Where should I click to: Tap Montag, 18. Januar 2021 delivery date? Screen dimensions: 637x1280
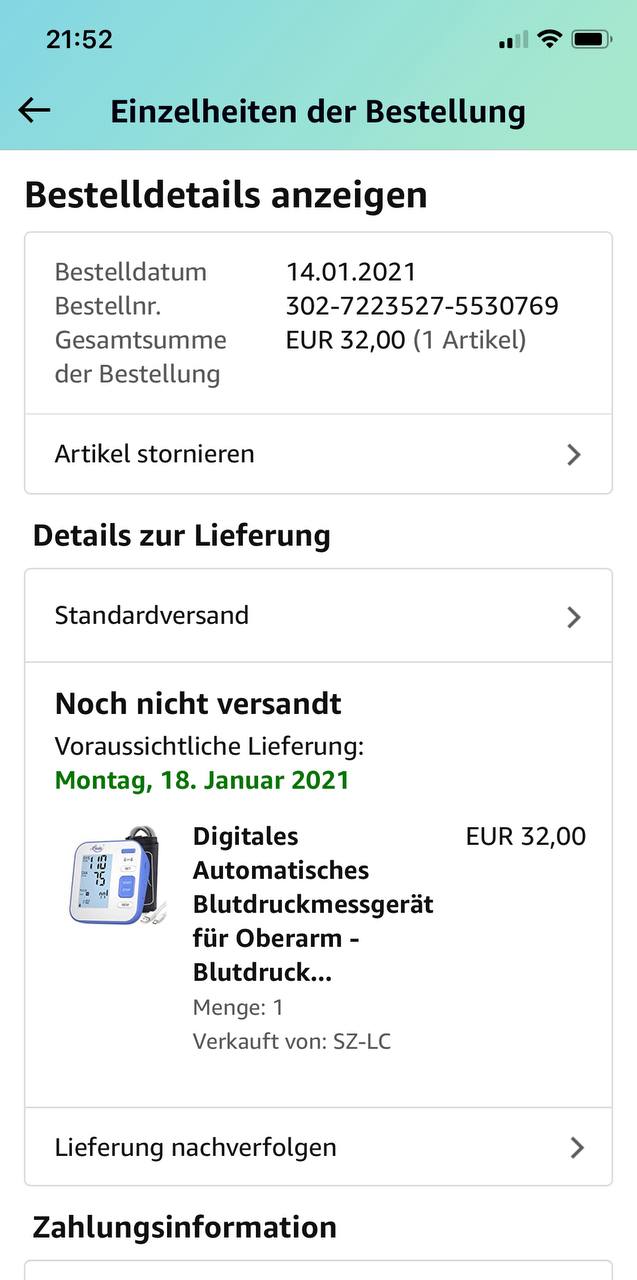(202, 780)
